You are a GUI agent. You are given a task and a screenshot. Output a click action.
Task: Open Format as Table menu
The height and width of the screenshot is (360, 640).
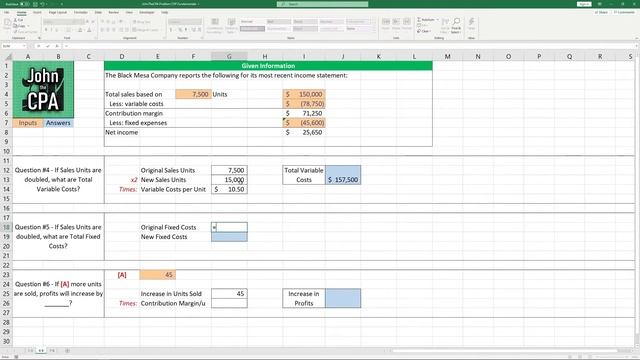(x=231, y=26)
